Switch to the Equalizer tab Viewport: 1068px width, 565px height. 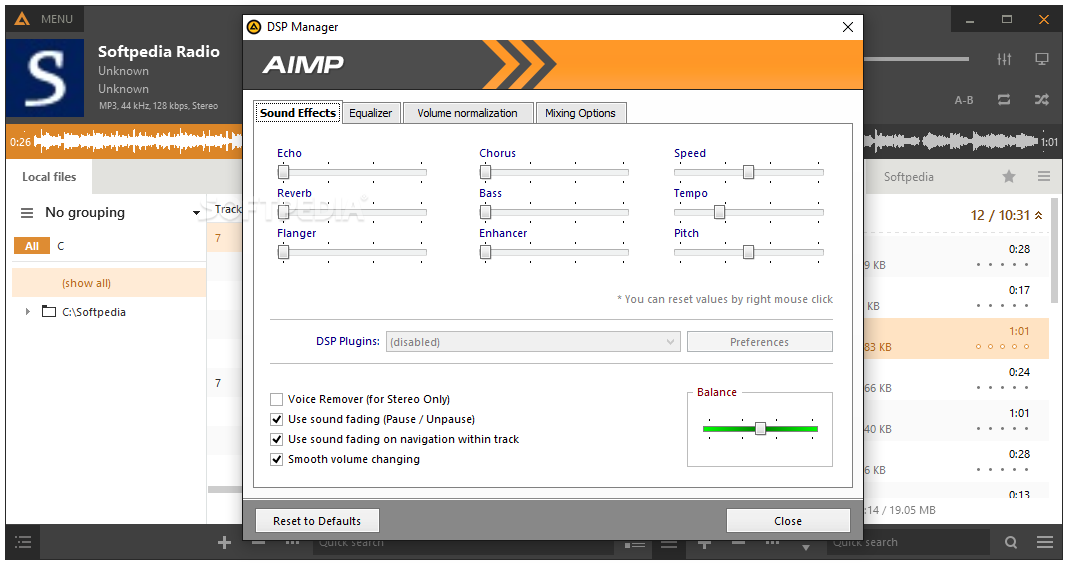pyautogui.click(x=371, y=113)
